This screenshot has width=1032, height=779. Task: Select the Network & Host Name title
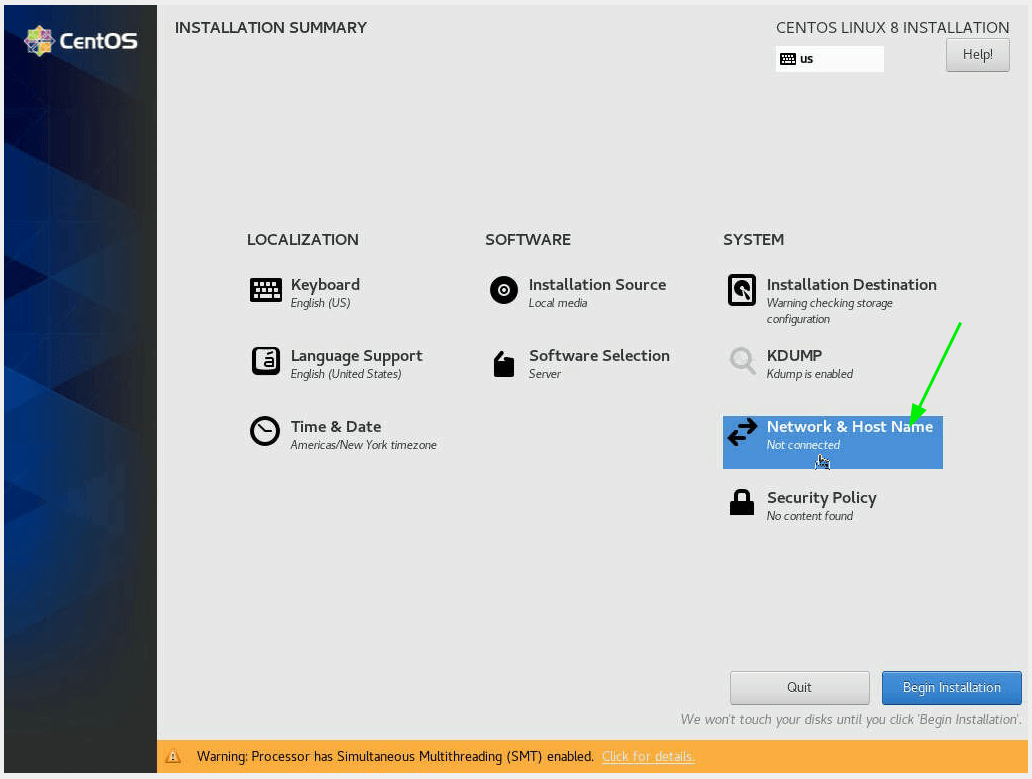coord(850,426)
